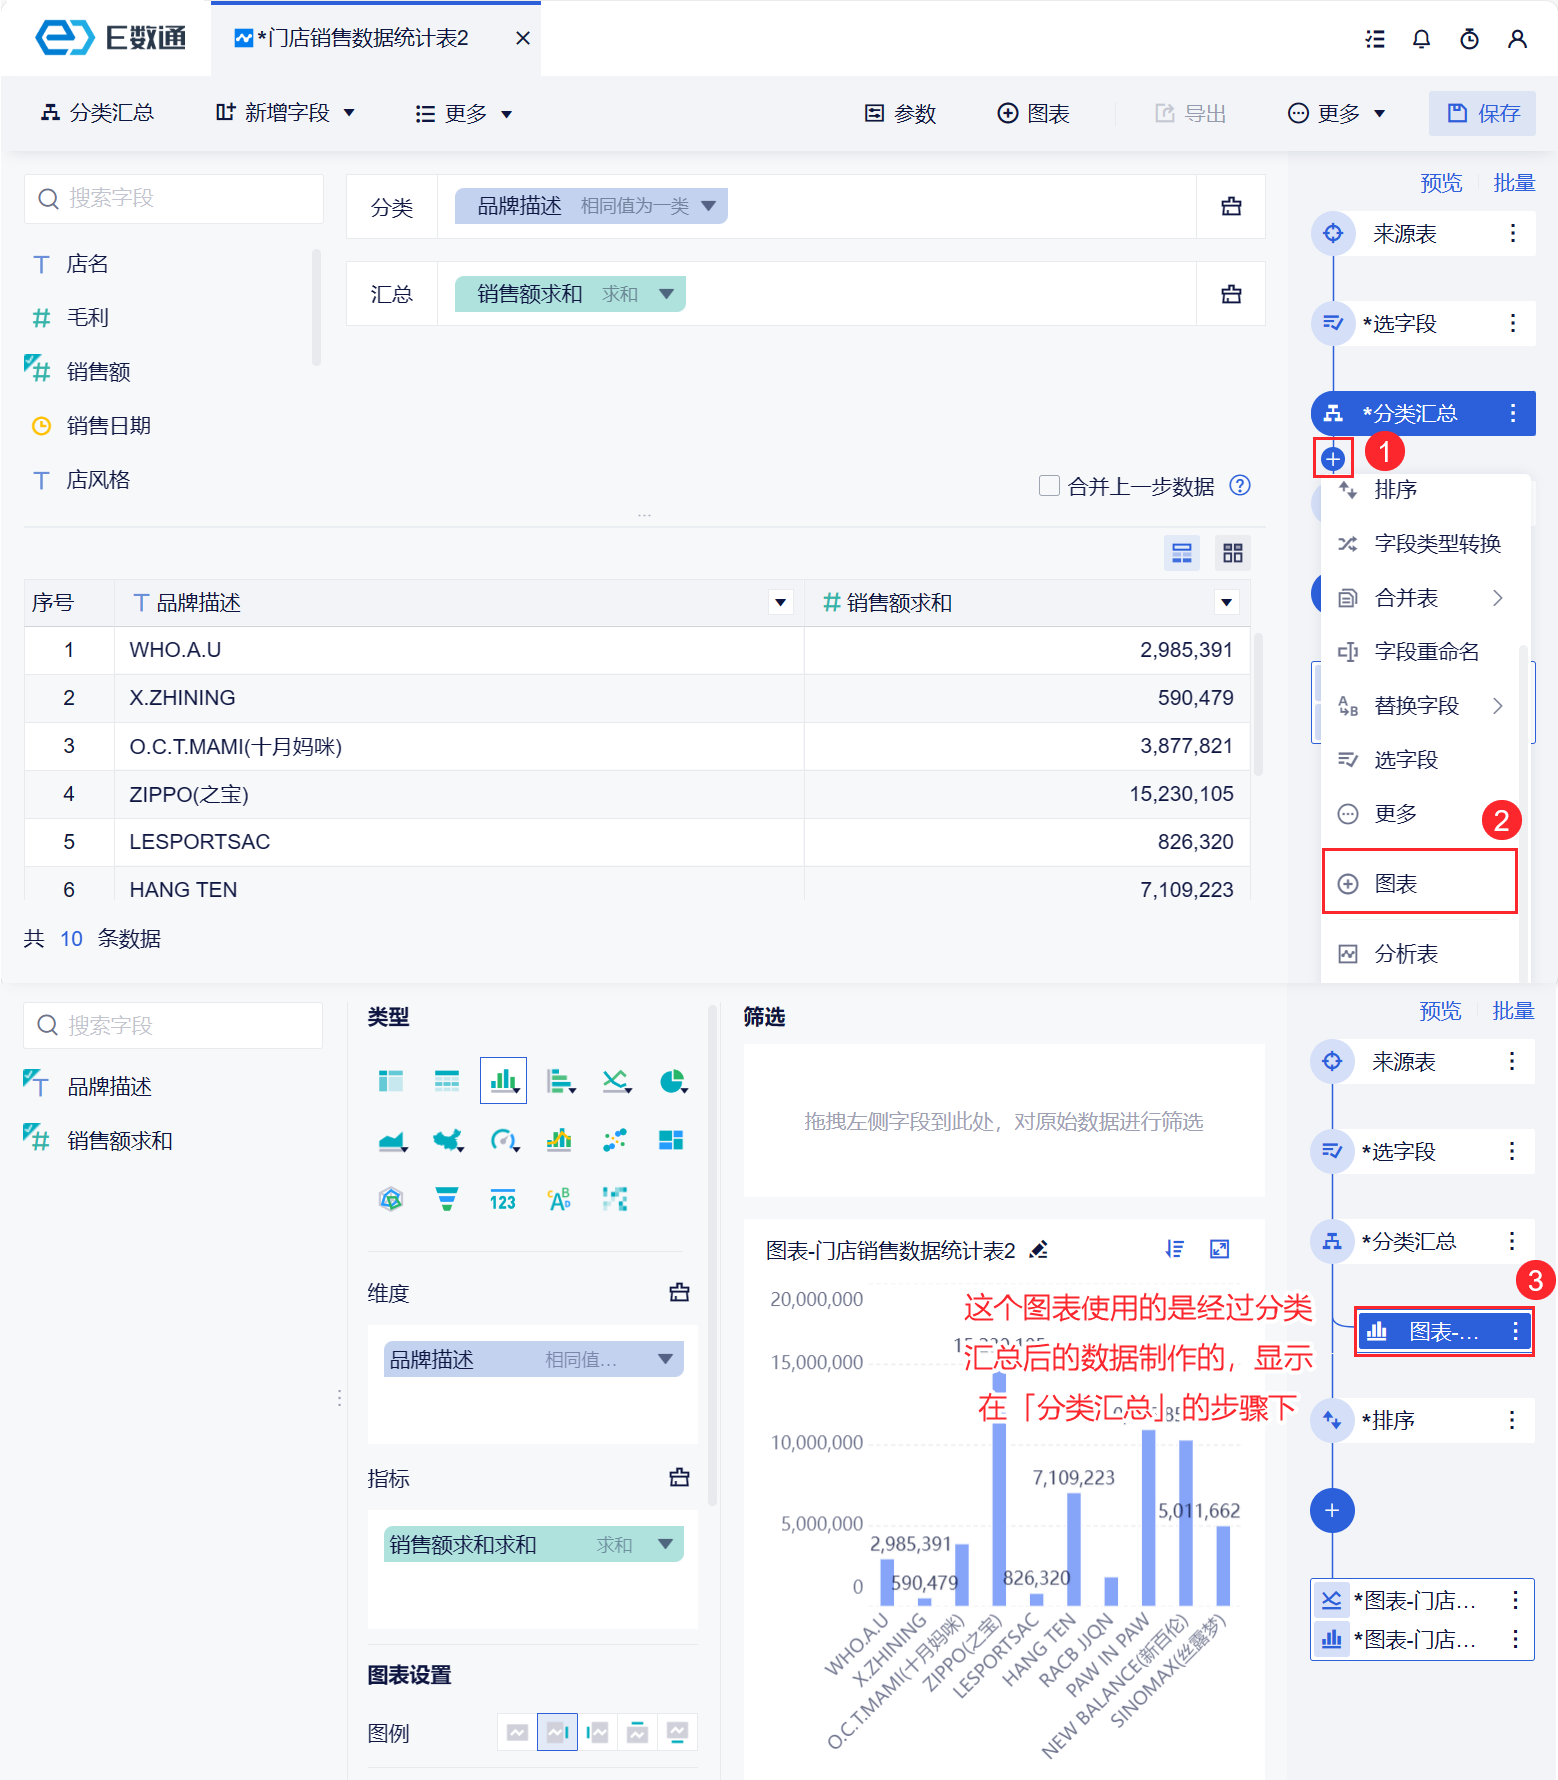1558x1780 pixels.
Task: Open 品牌描述 dropdown in 分类 row
Action: tap(708, 206)
